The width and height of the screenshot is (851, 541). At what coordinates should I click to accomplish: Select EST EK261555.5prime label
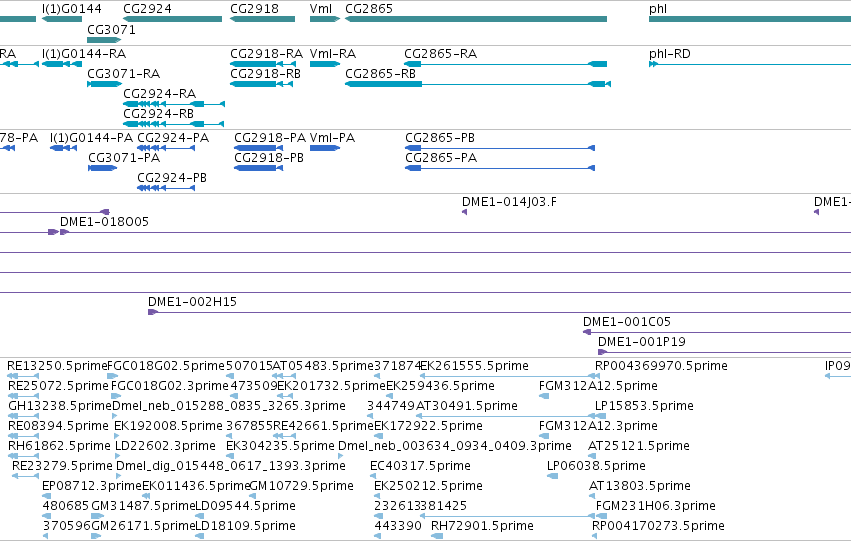474,366
